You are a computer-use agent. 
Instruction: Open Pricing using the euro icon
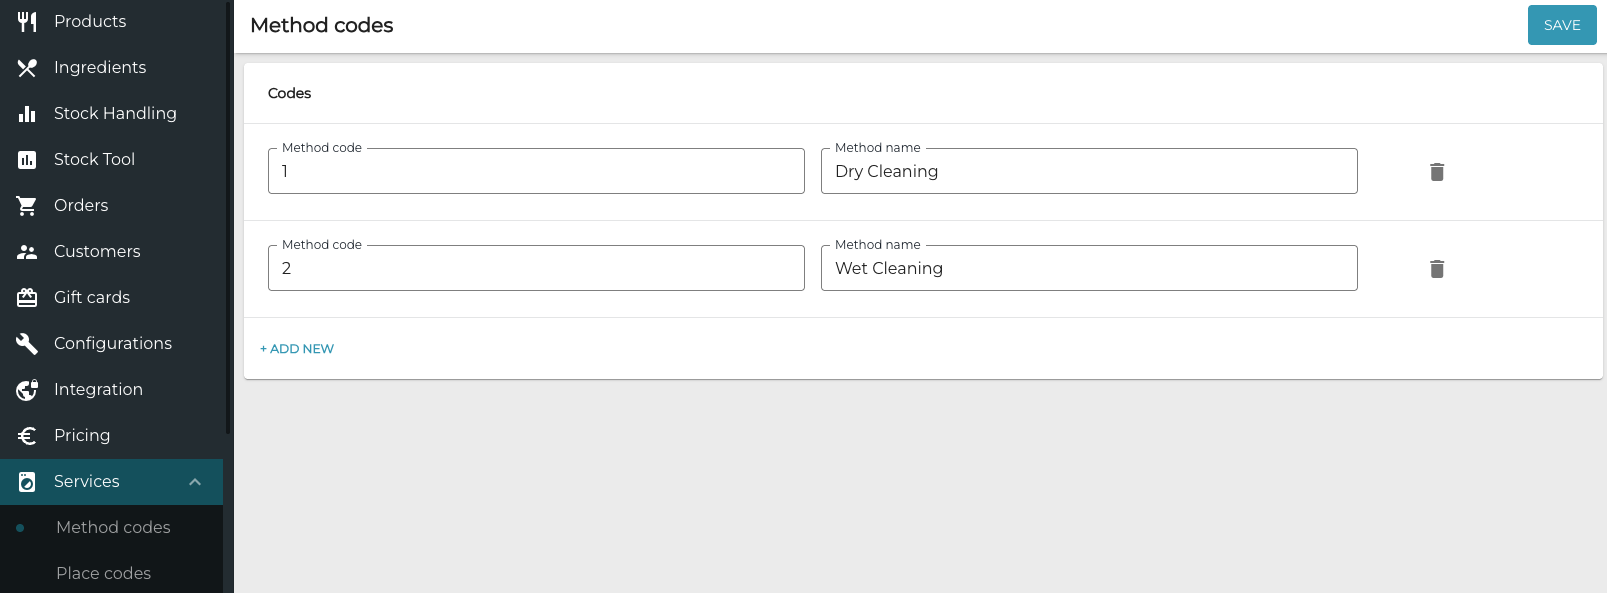(26, 435)
